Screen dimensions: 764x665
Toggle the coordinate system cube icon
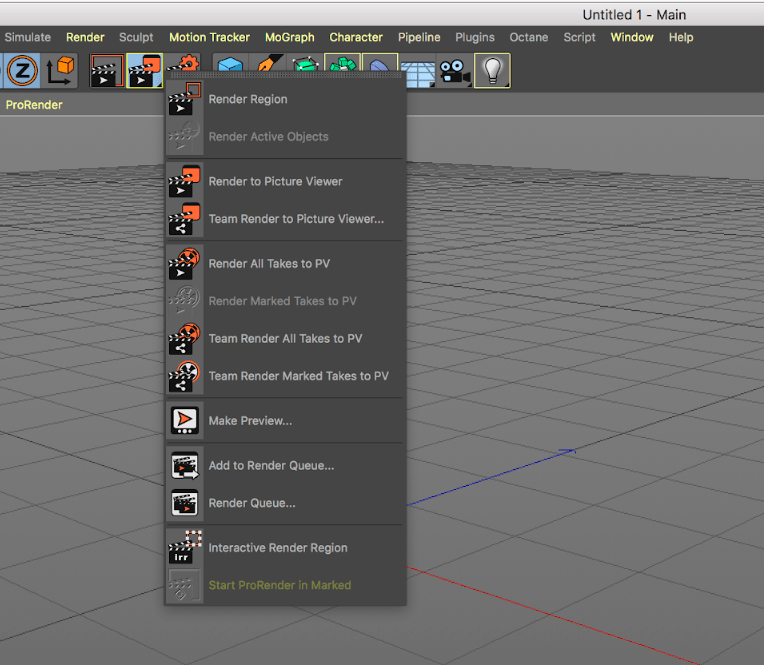(x=60, y=71)
